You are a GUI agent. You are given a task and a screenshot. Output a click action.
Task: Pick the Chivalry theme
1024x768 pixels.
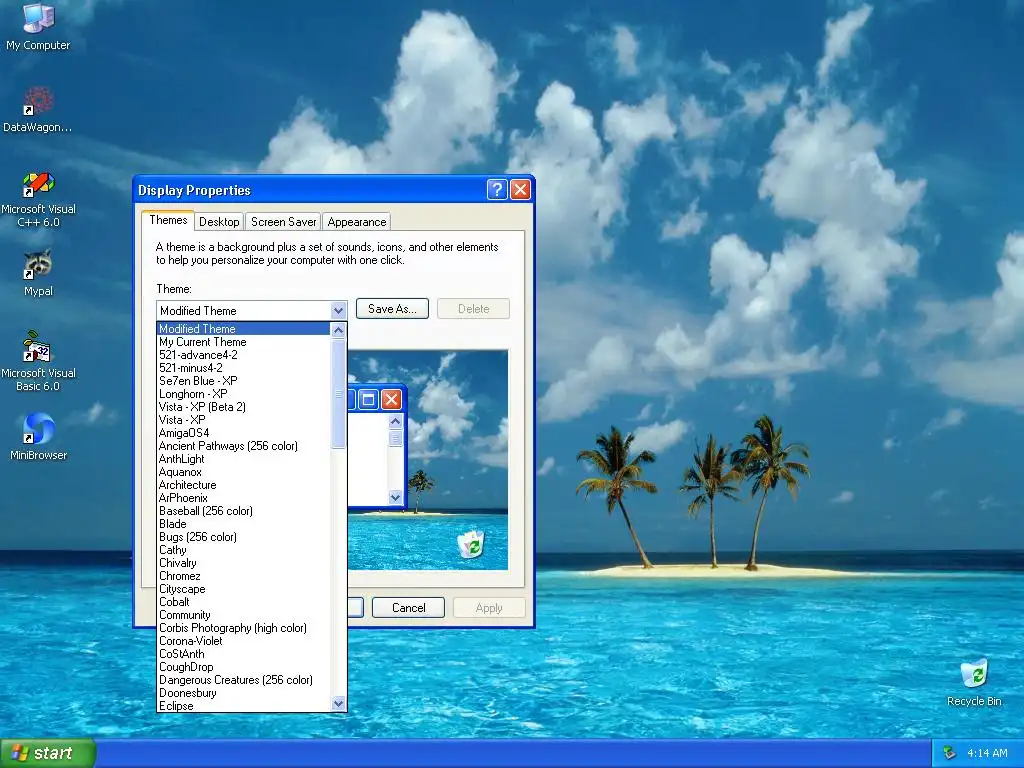(x=244, y=563)
